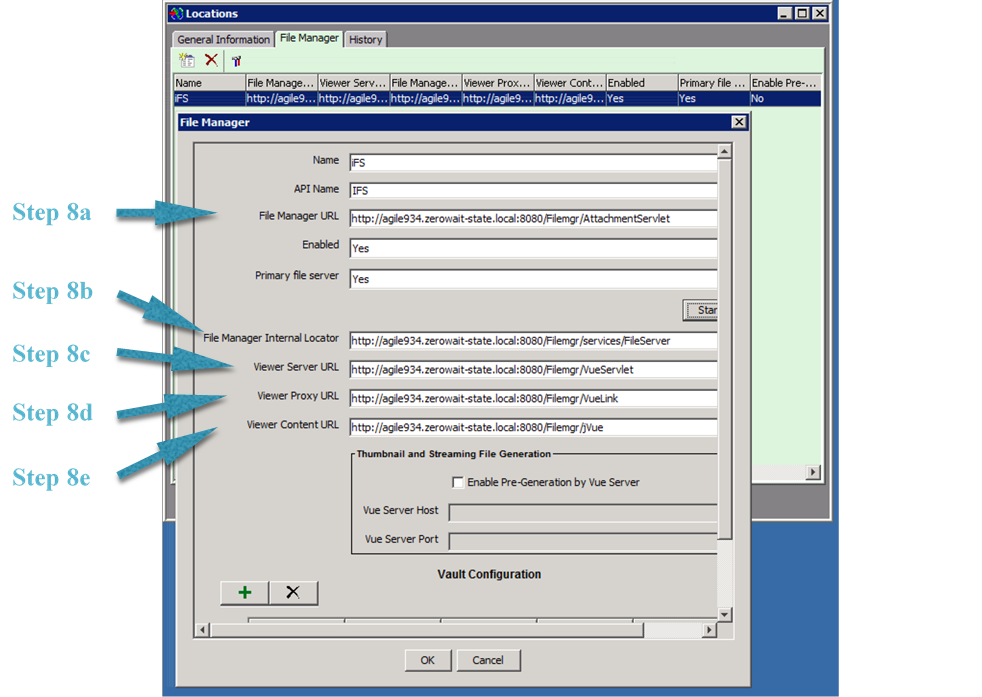Edit the Viewer Proxy URL field
This screenshot has height=697, width=982.
pos(530,398)
